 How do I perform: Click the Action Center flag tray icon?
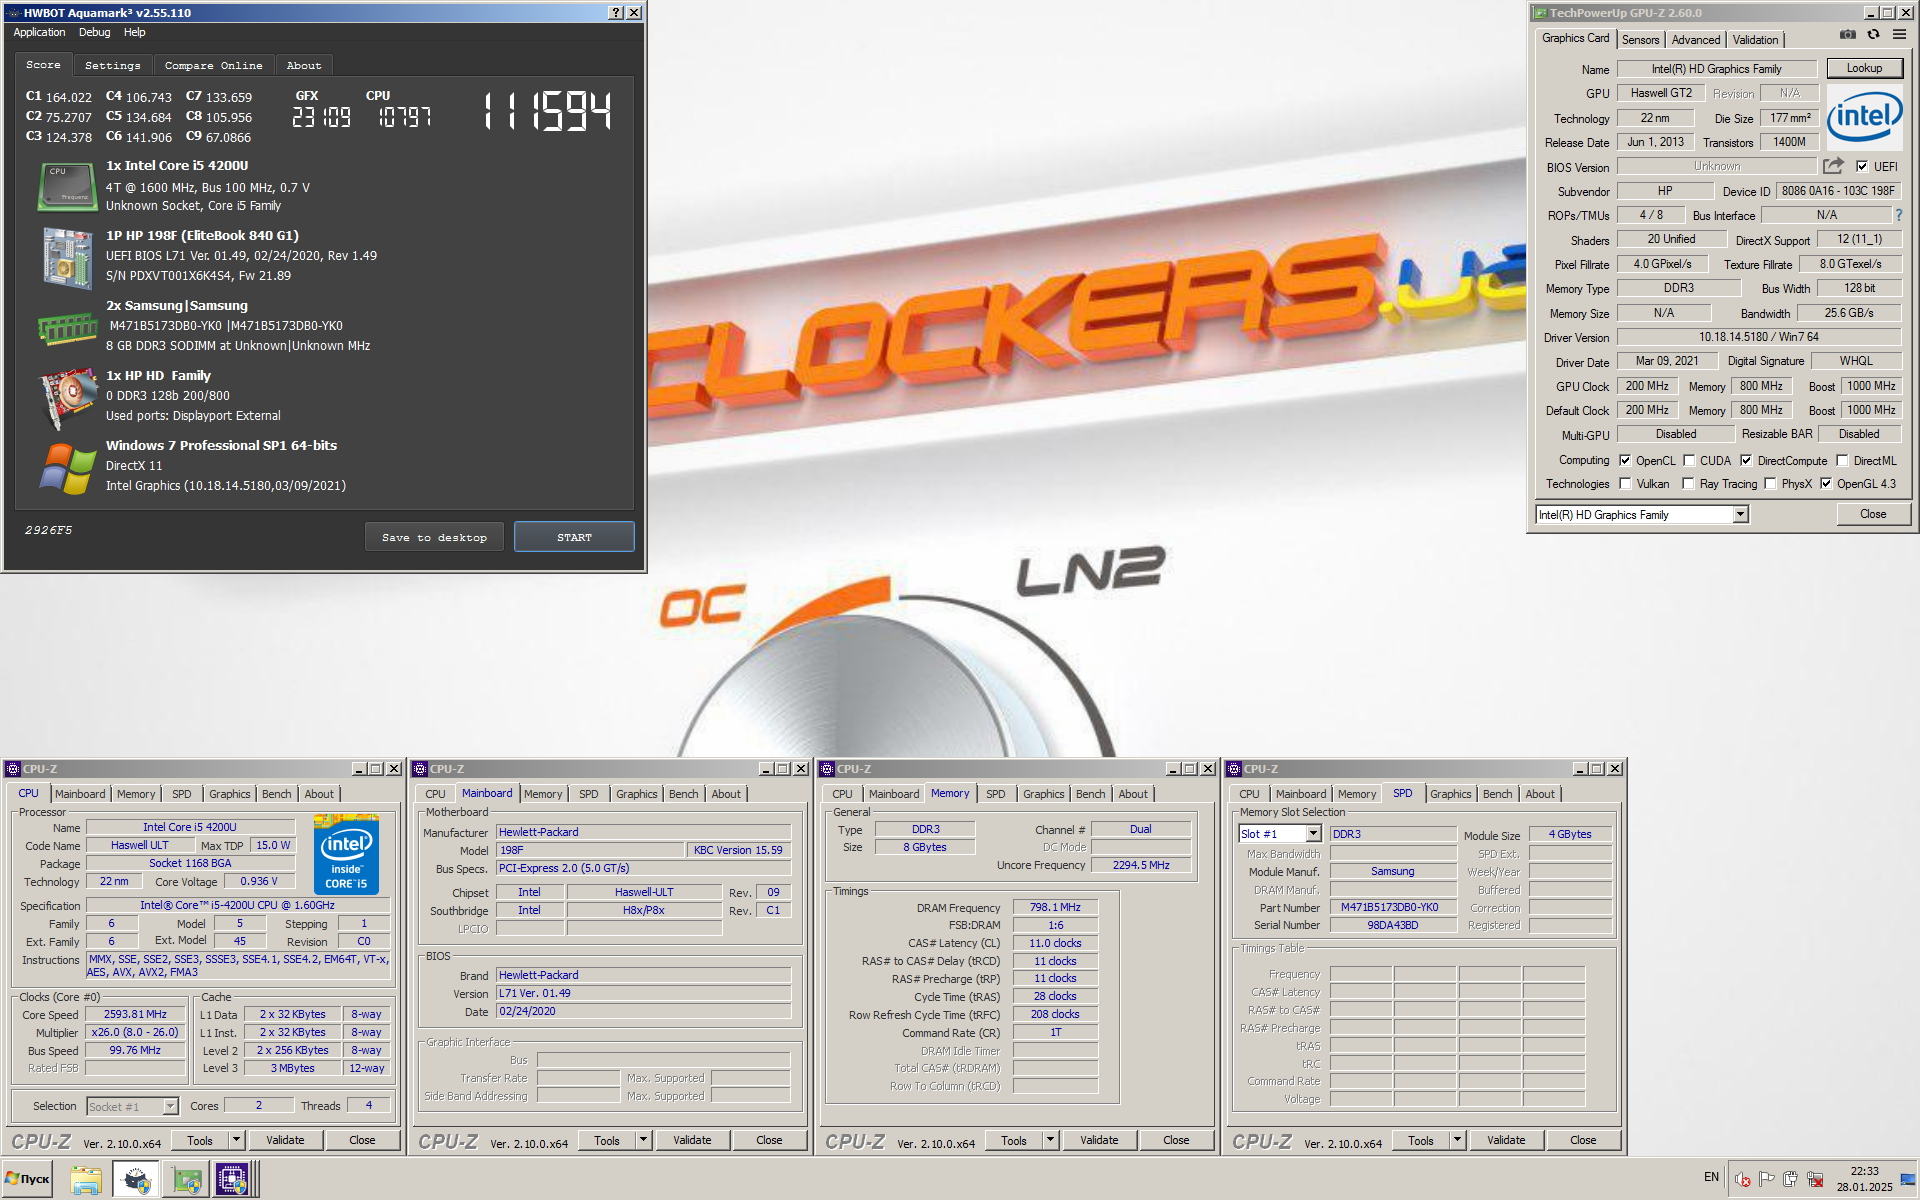click(1766, 1179)
